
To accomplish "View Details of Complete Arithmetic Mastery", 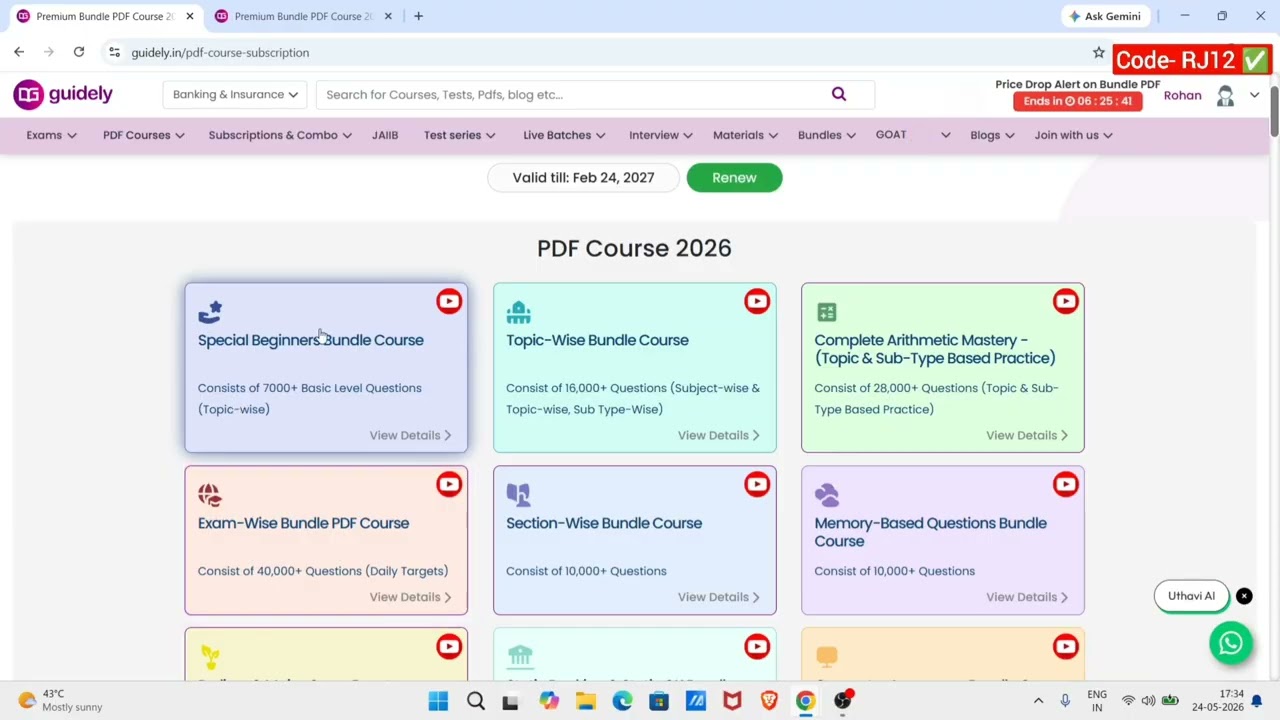I will coord(1027,435).
